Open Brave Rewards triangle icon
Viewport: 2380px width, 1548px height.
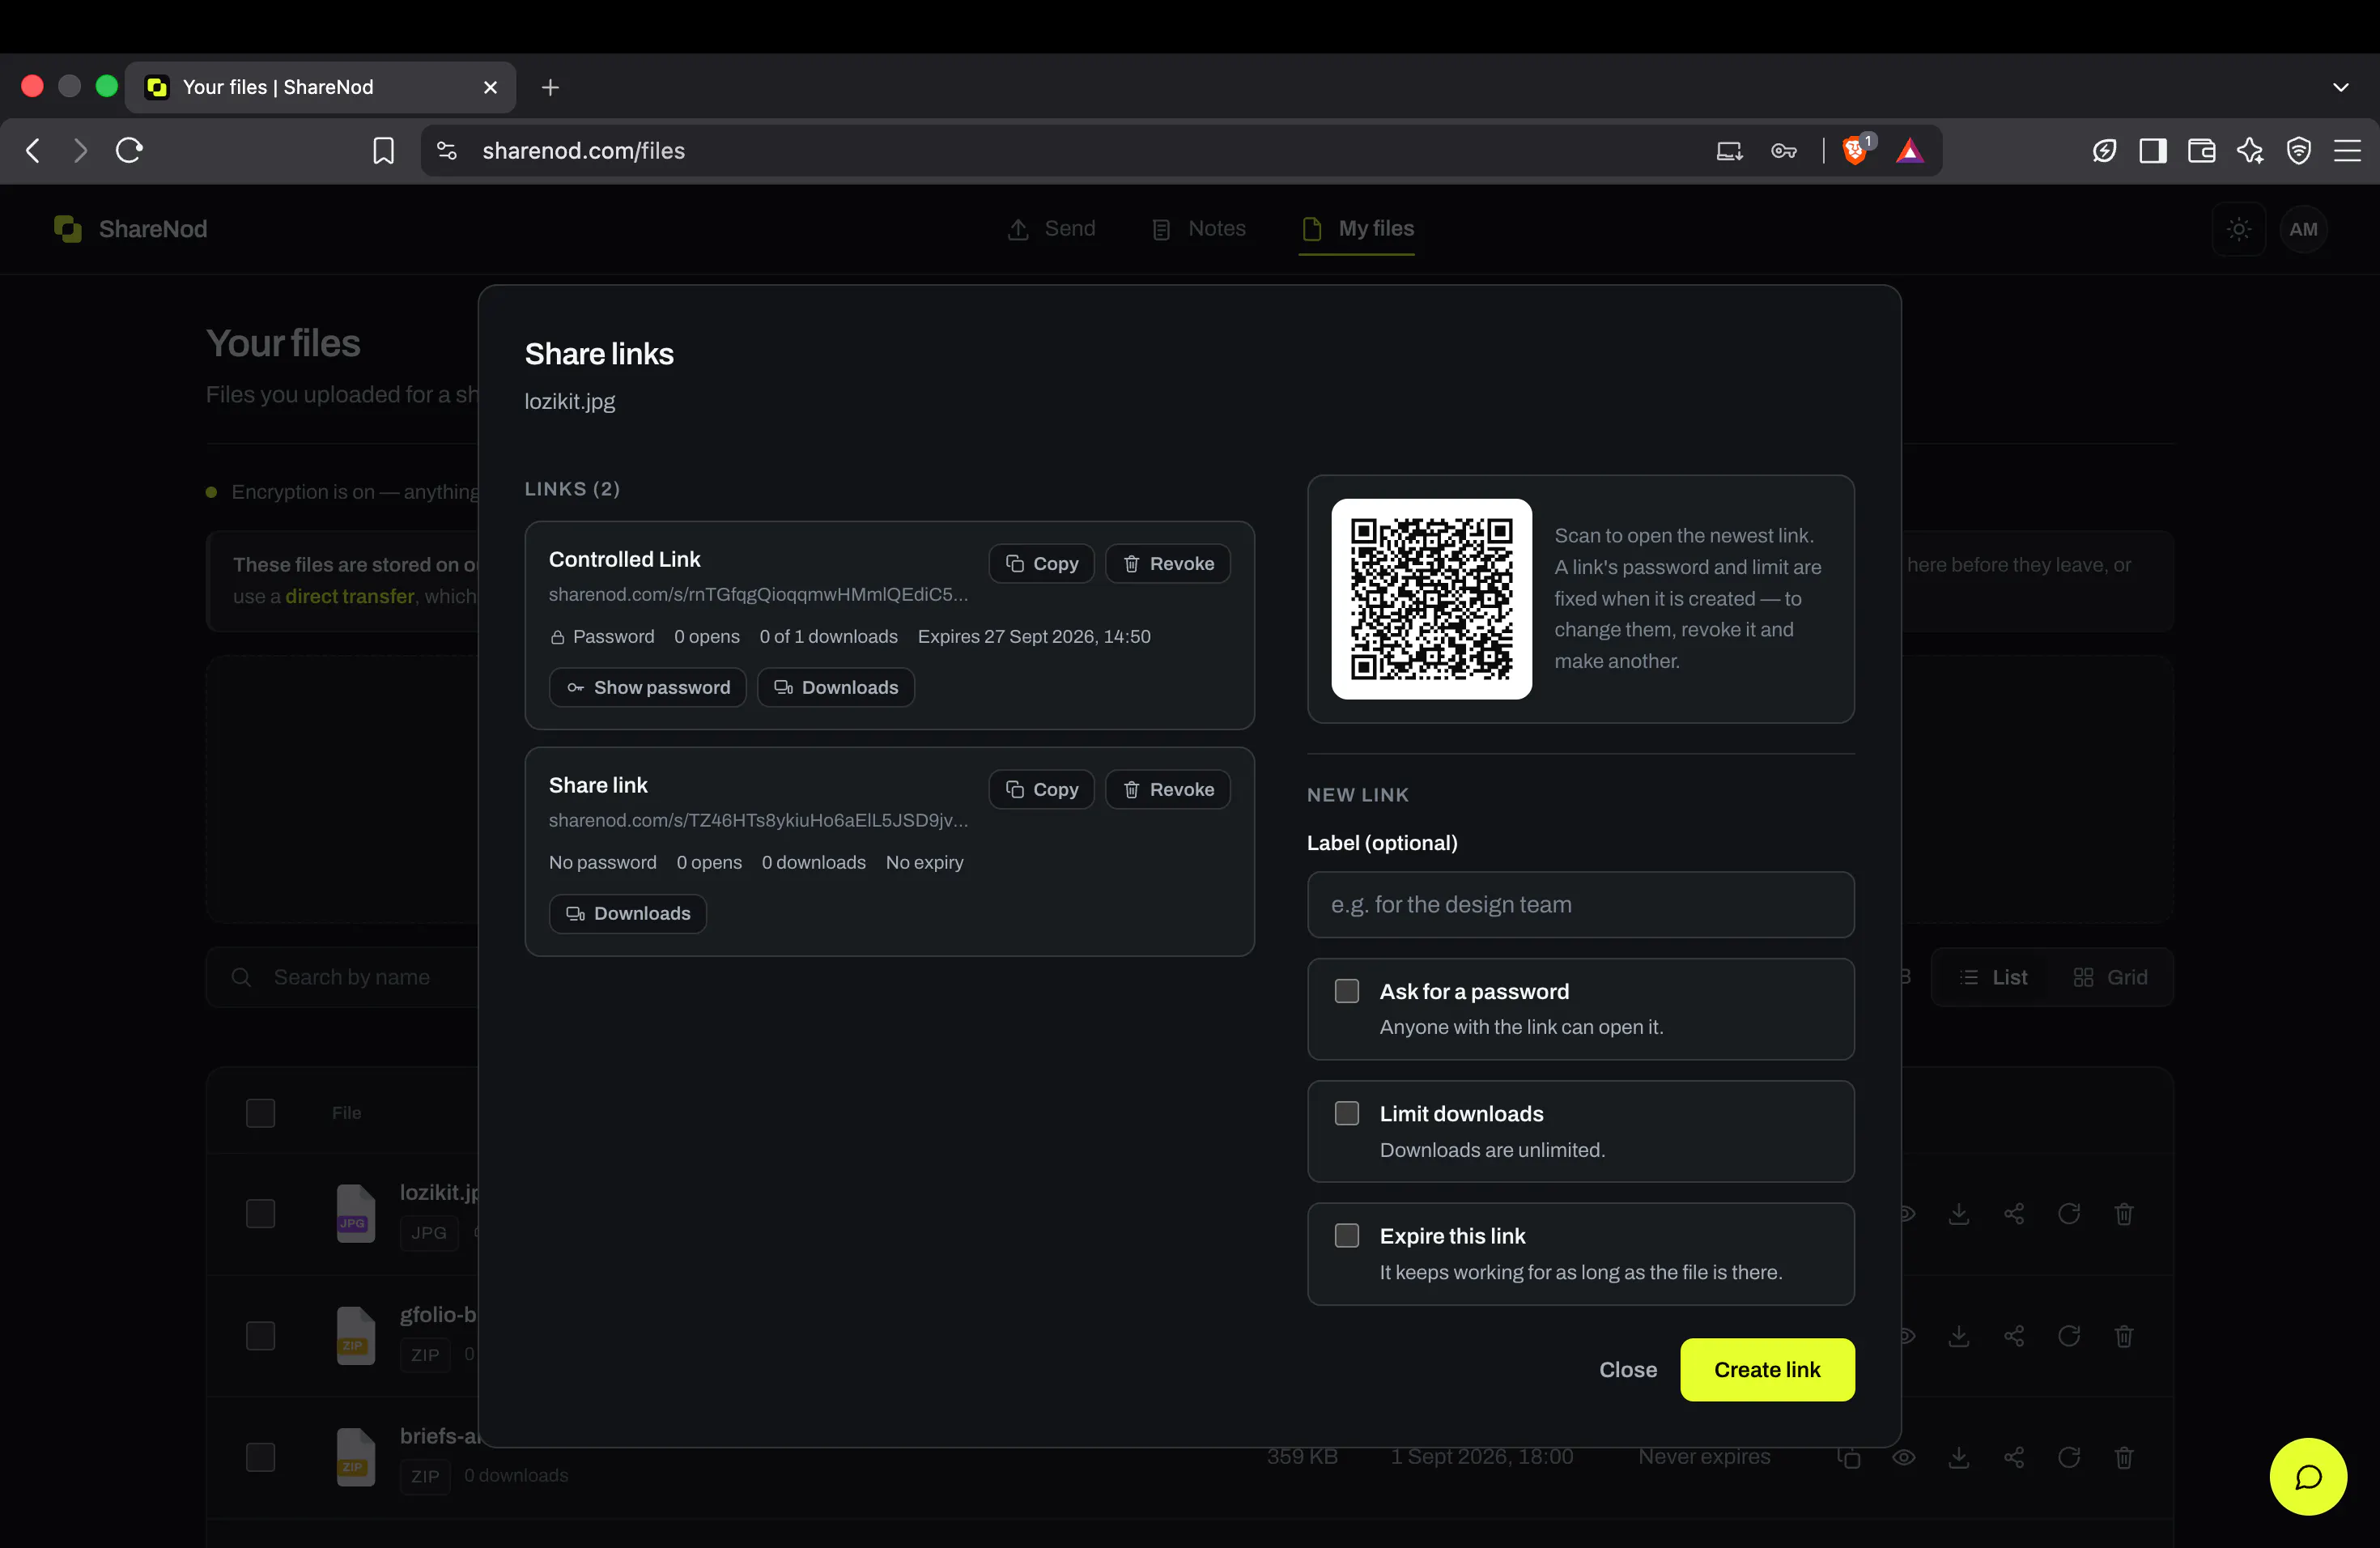coord(1909,150)
